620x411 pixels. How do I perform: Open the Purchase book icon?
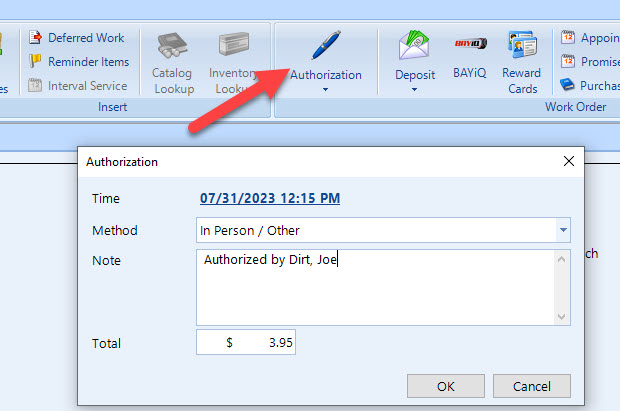point(567,85)
